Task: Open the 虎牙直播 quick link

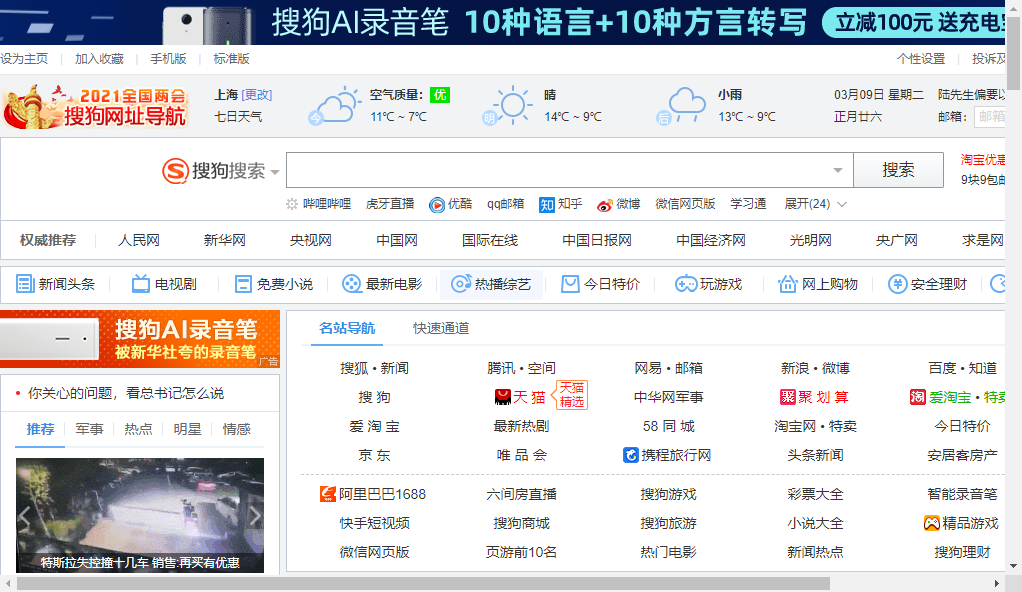Action: click(390, 204)
